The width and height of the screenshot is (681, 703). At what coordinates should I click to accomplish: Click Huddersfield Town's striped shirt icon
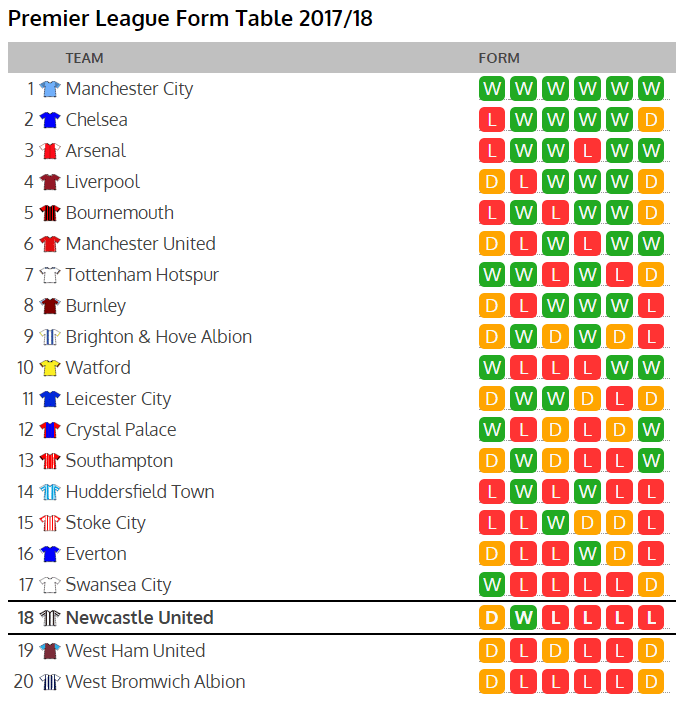50,492
